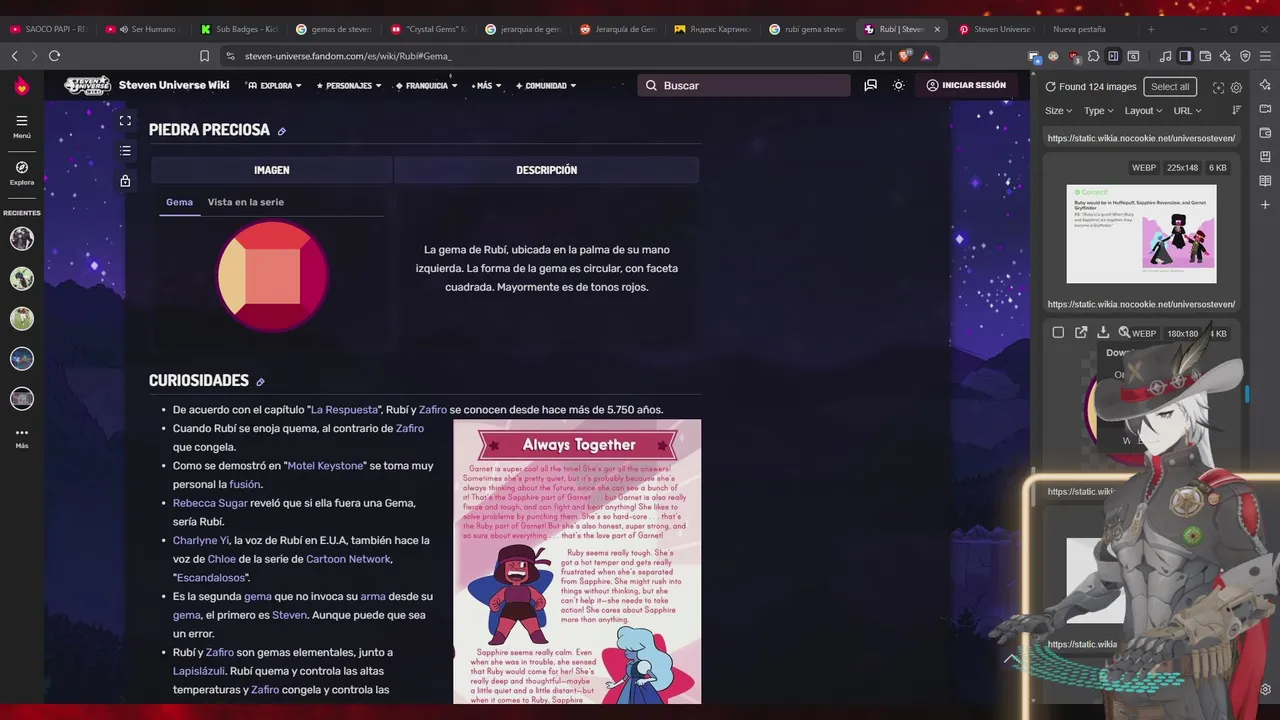Expand the FRANQUICIA dropdown menu
The width and height of the screenshot is (1280, 720).
tap(426, 86)
